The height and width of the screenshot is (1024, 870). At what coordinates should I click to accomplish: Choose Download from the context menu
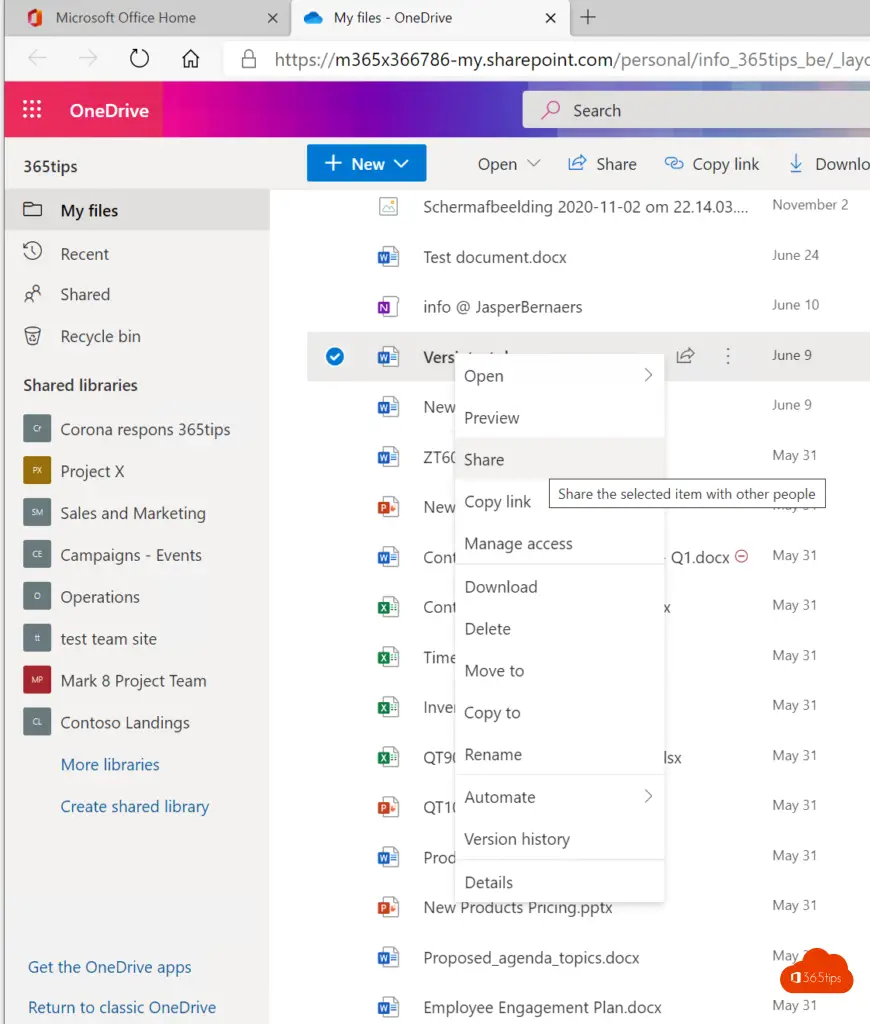click(560, 587)
